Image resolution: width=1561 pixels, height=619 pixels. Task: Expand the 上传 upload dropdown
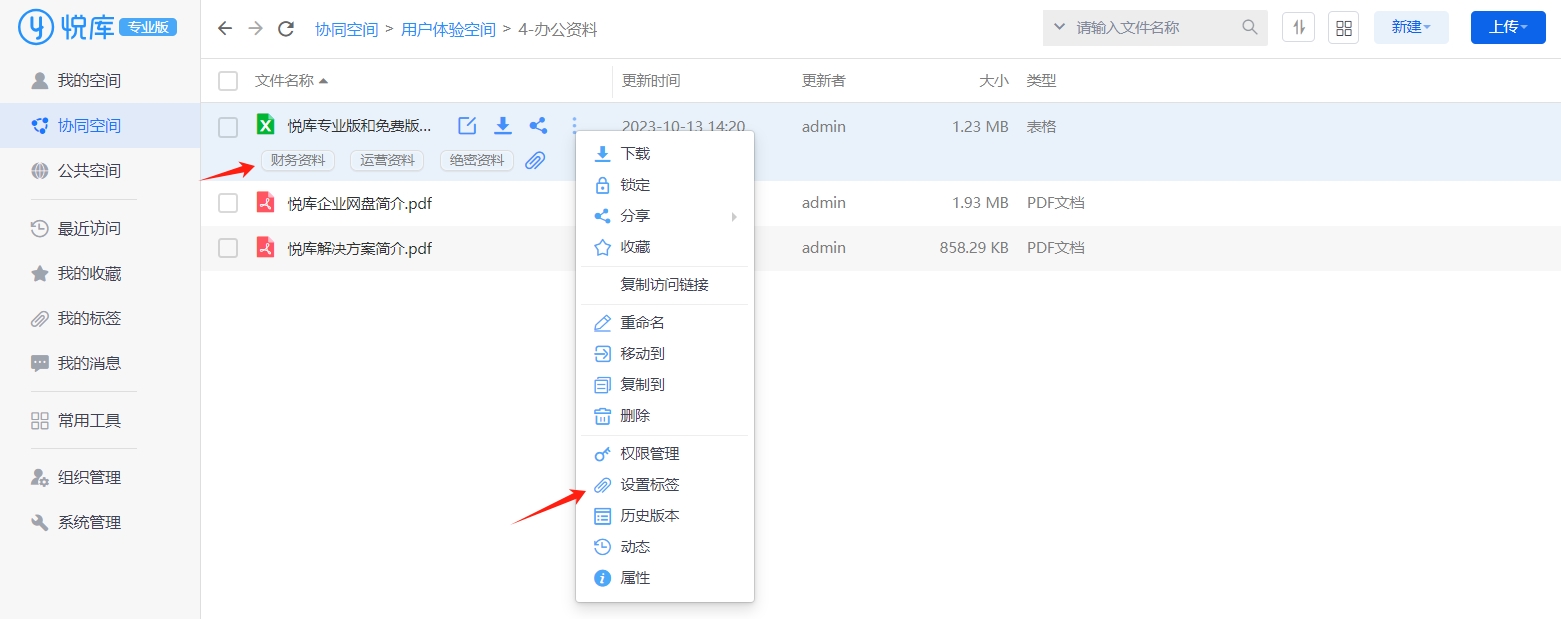pyautogui.click(x=1507, y=28)
